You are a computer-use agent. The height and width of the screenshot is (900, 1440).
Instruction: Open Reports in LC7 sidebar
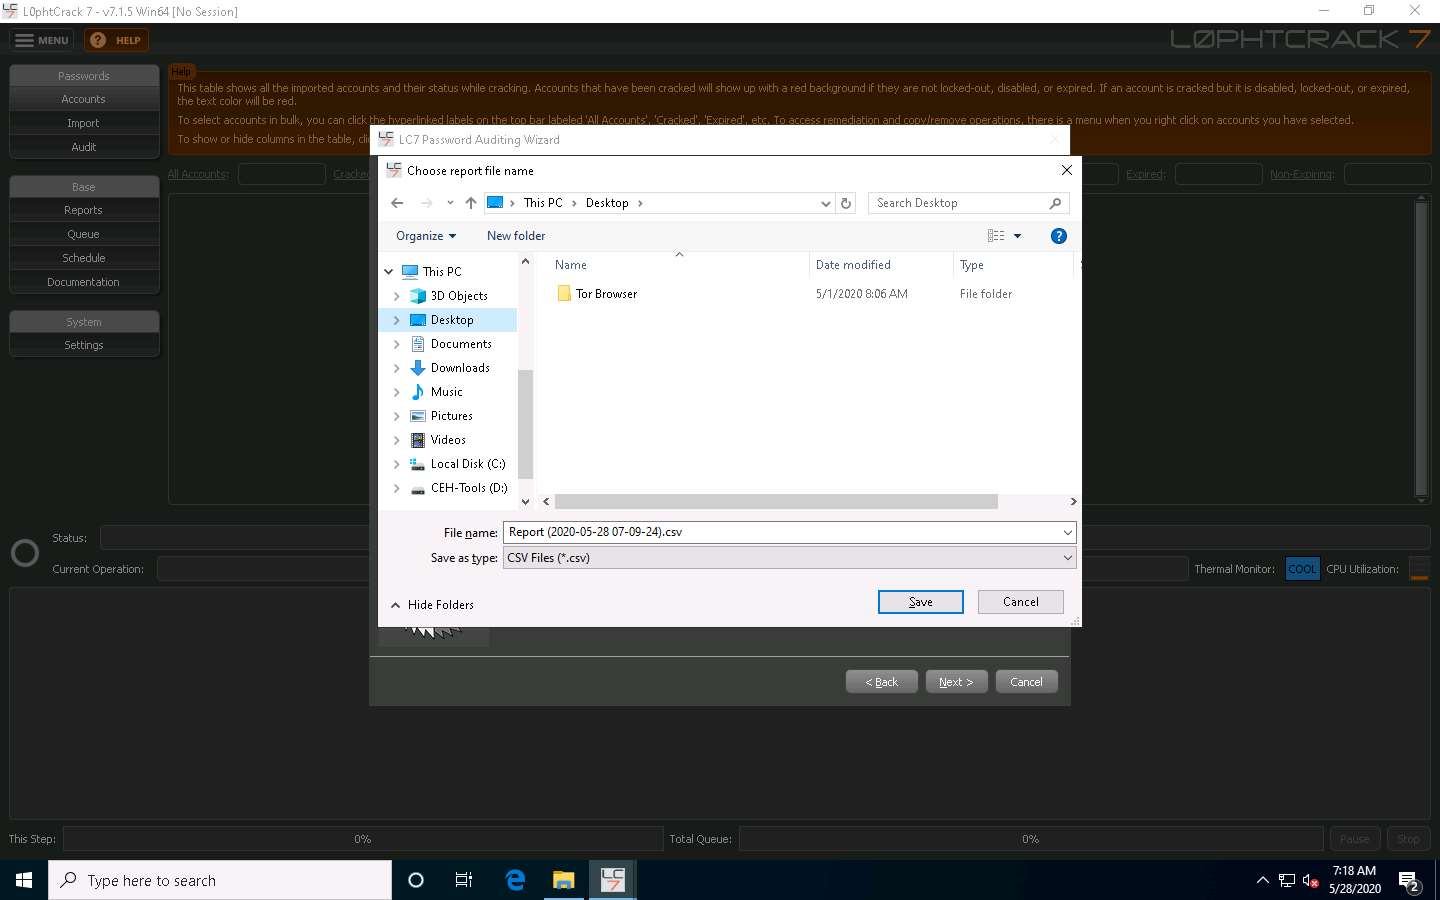[x=84, y=210]
